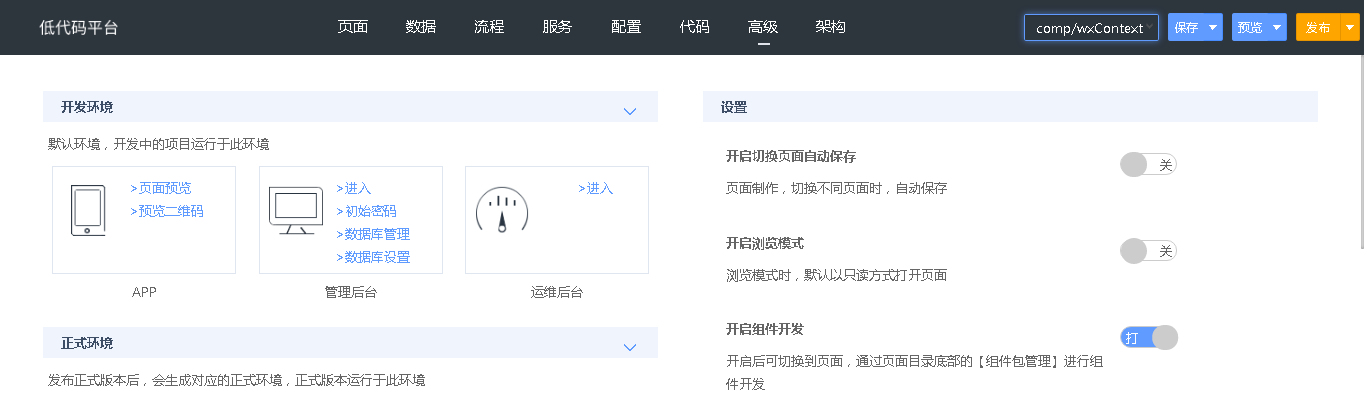Open the 预览 button dropdown arrow
Viewport: 1364px width, 396px height.
pos(1277,27)
